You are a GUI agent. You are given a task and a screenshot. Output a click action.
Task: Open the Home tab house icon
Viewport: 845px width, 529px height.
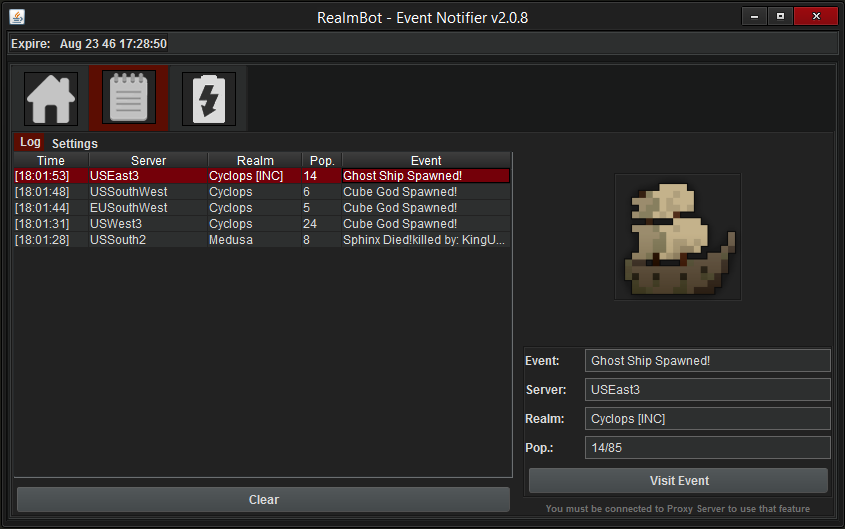[x=51, y=99]
